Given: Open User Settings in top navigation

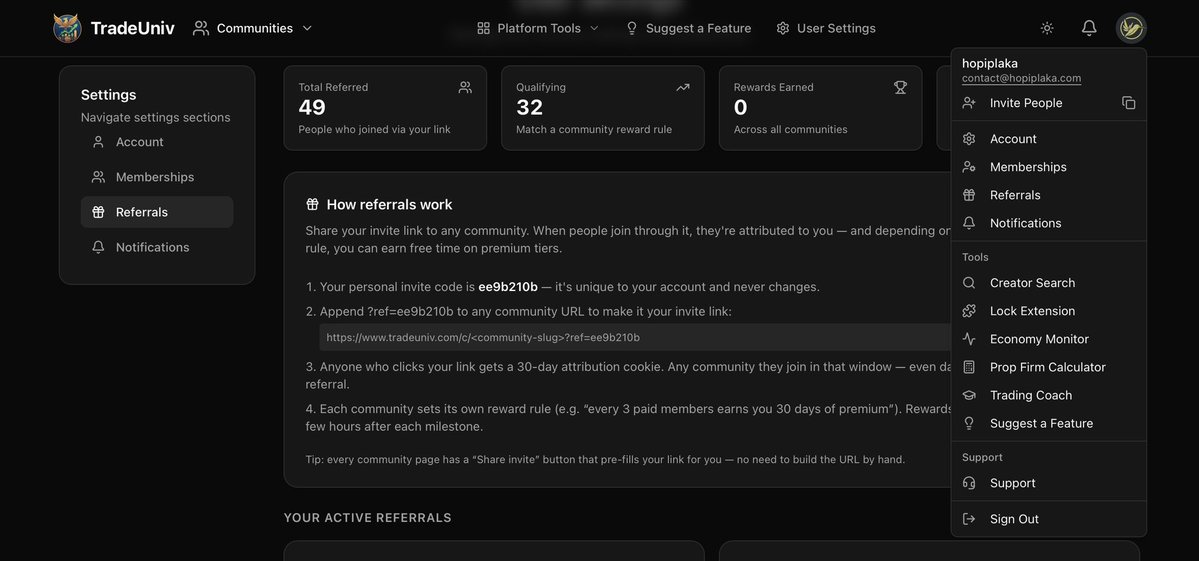Looking at the screenshot, I should pyautogui.click(x=826, y=28).
